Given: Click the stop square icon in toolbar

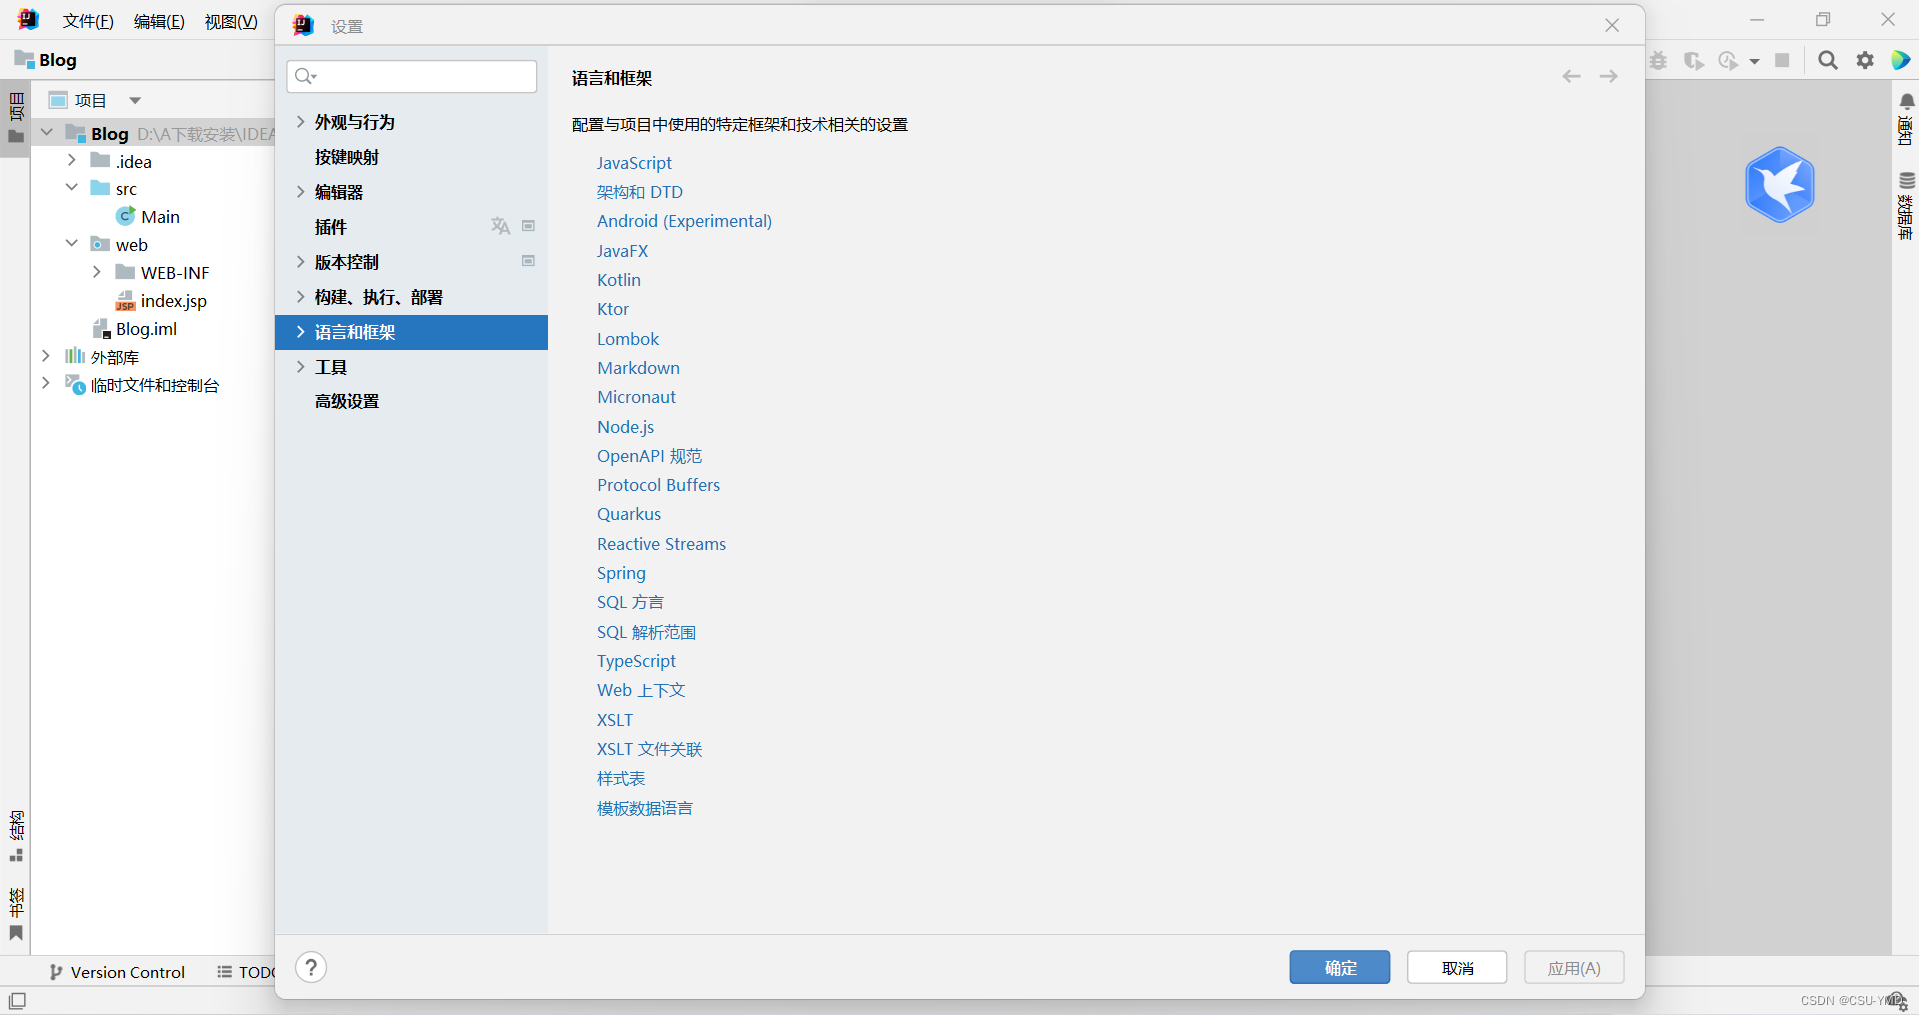Looking at the screenshot, I should point(1782,61).
